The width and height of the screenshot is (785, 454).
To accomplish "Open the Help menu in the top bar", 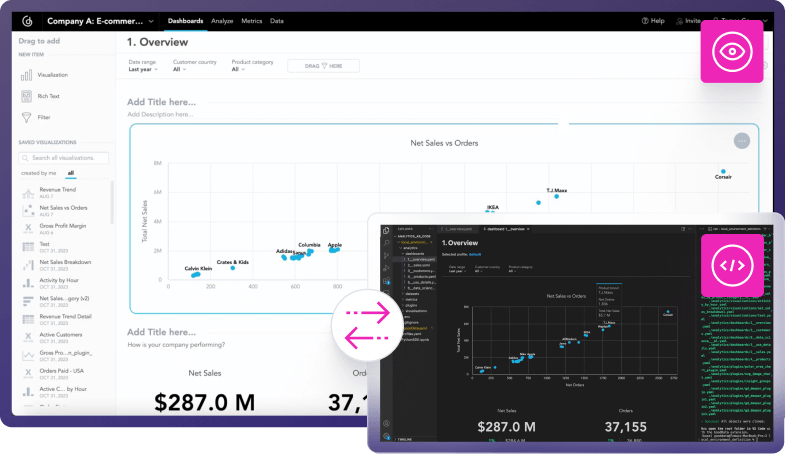I will pos(653,21).
